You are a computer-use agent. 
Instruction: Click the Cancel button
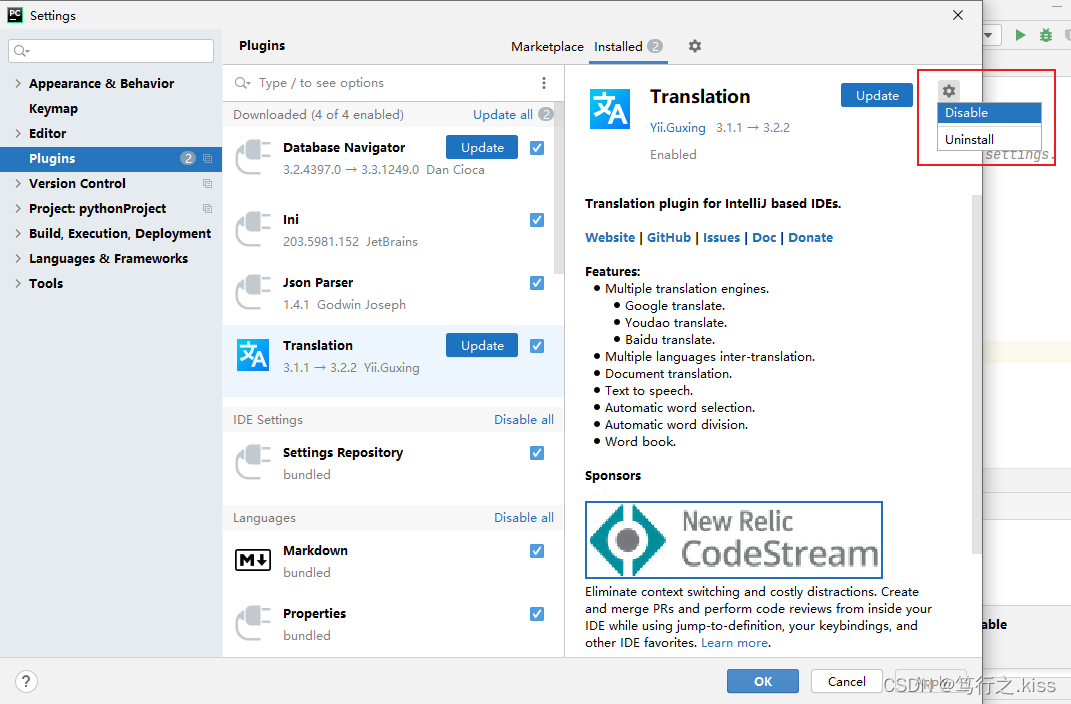(846, 681)
